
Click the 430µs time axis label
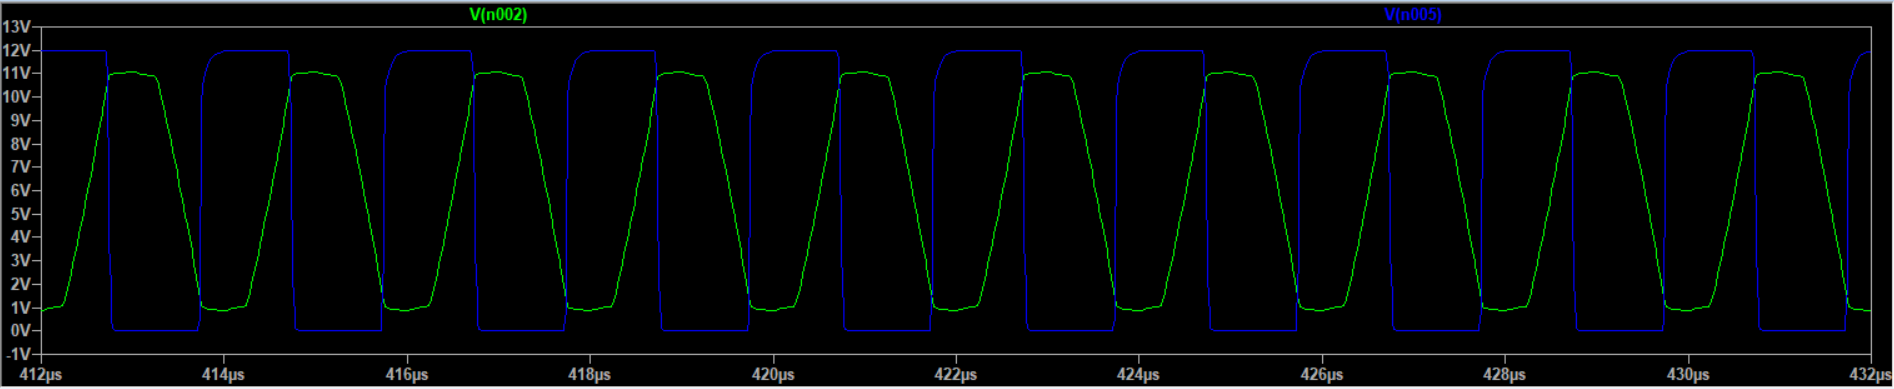point(1687,375)
